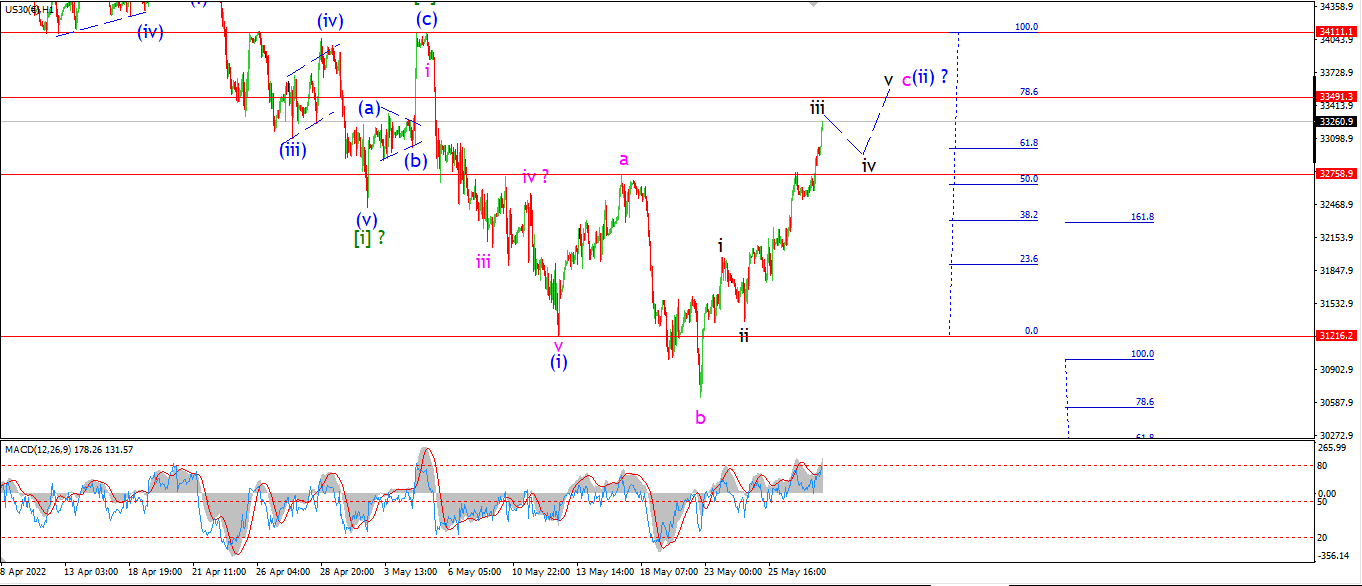Select the black wave 'iii' label
This screenshot has width=1362, height=586.
point(817,107)
